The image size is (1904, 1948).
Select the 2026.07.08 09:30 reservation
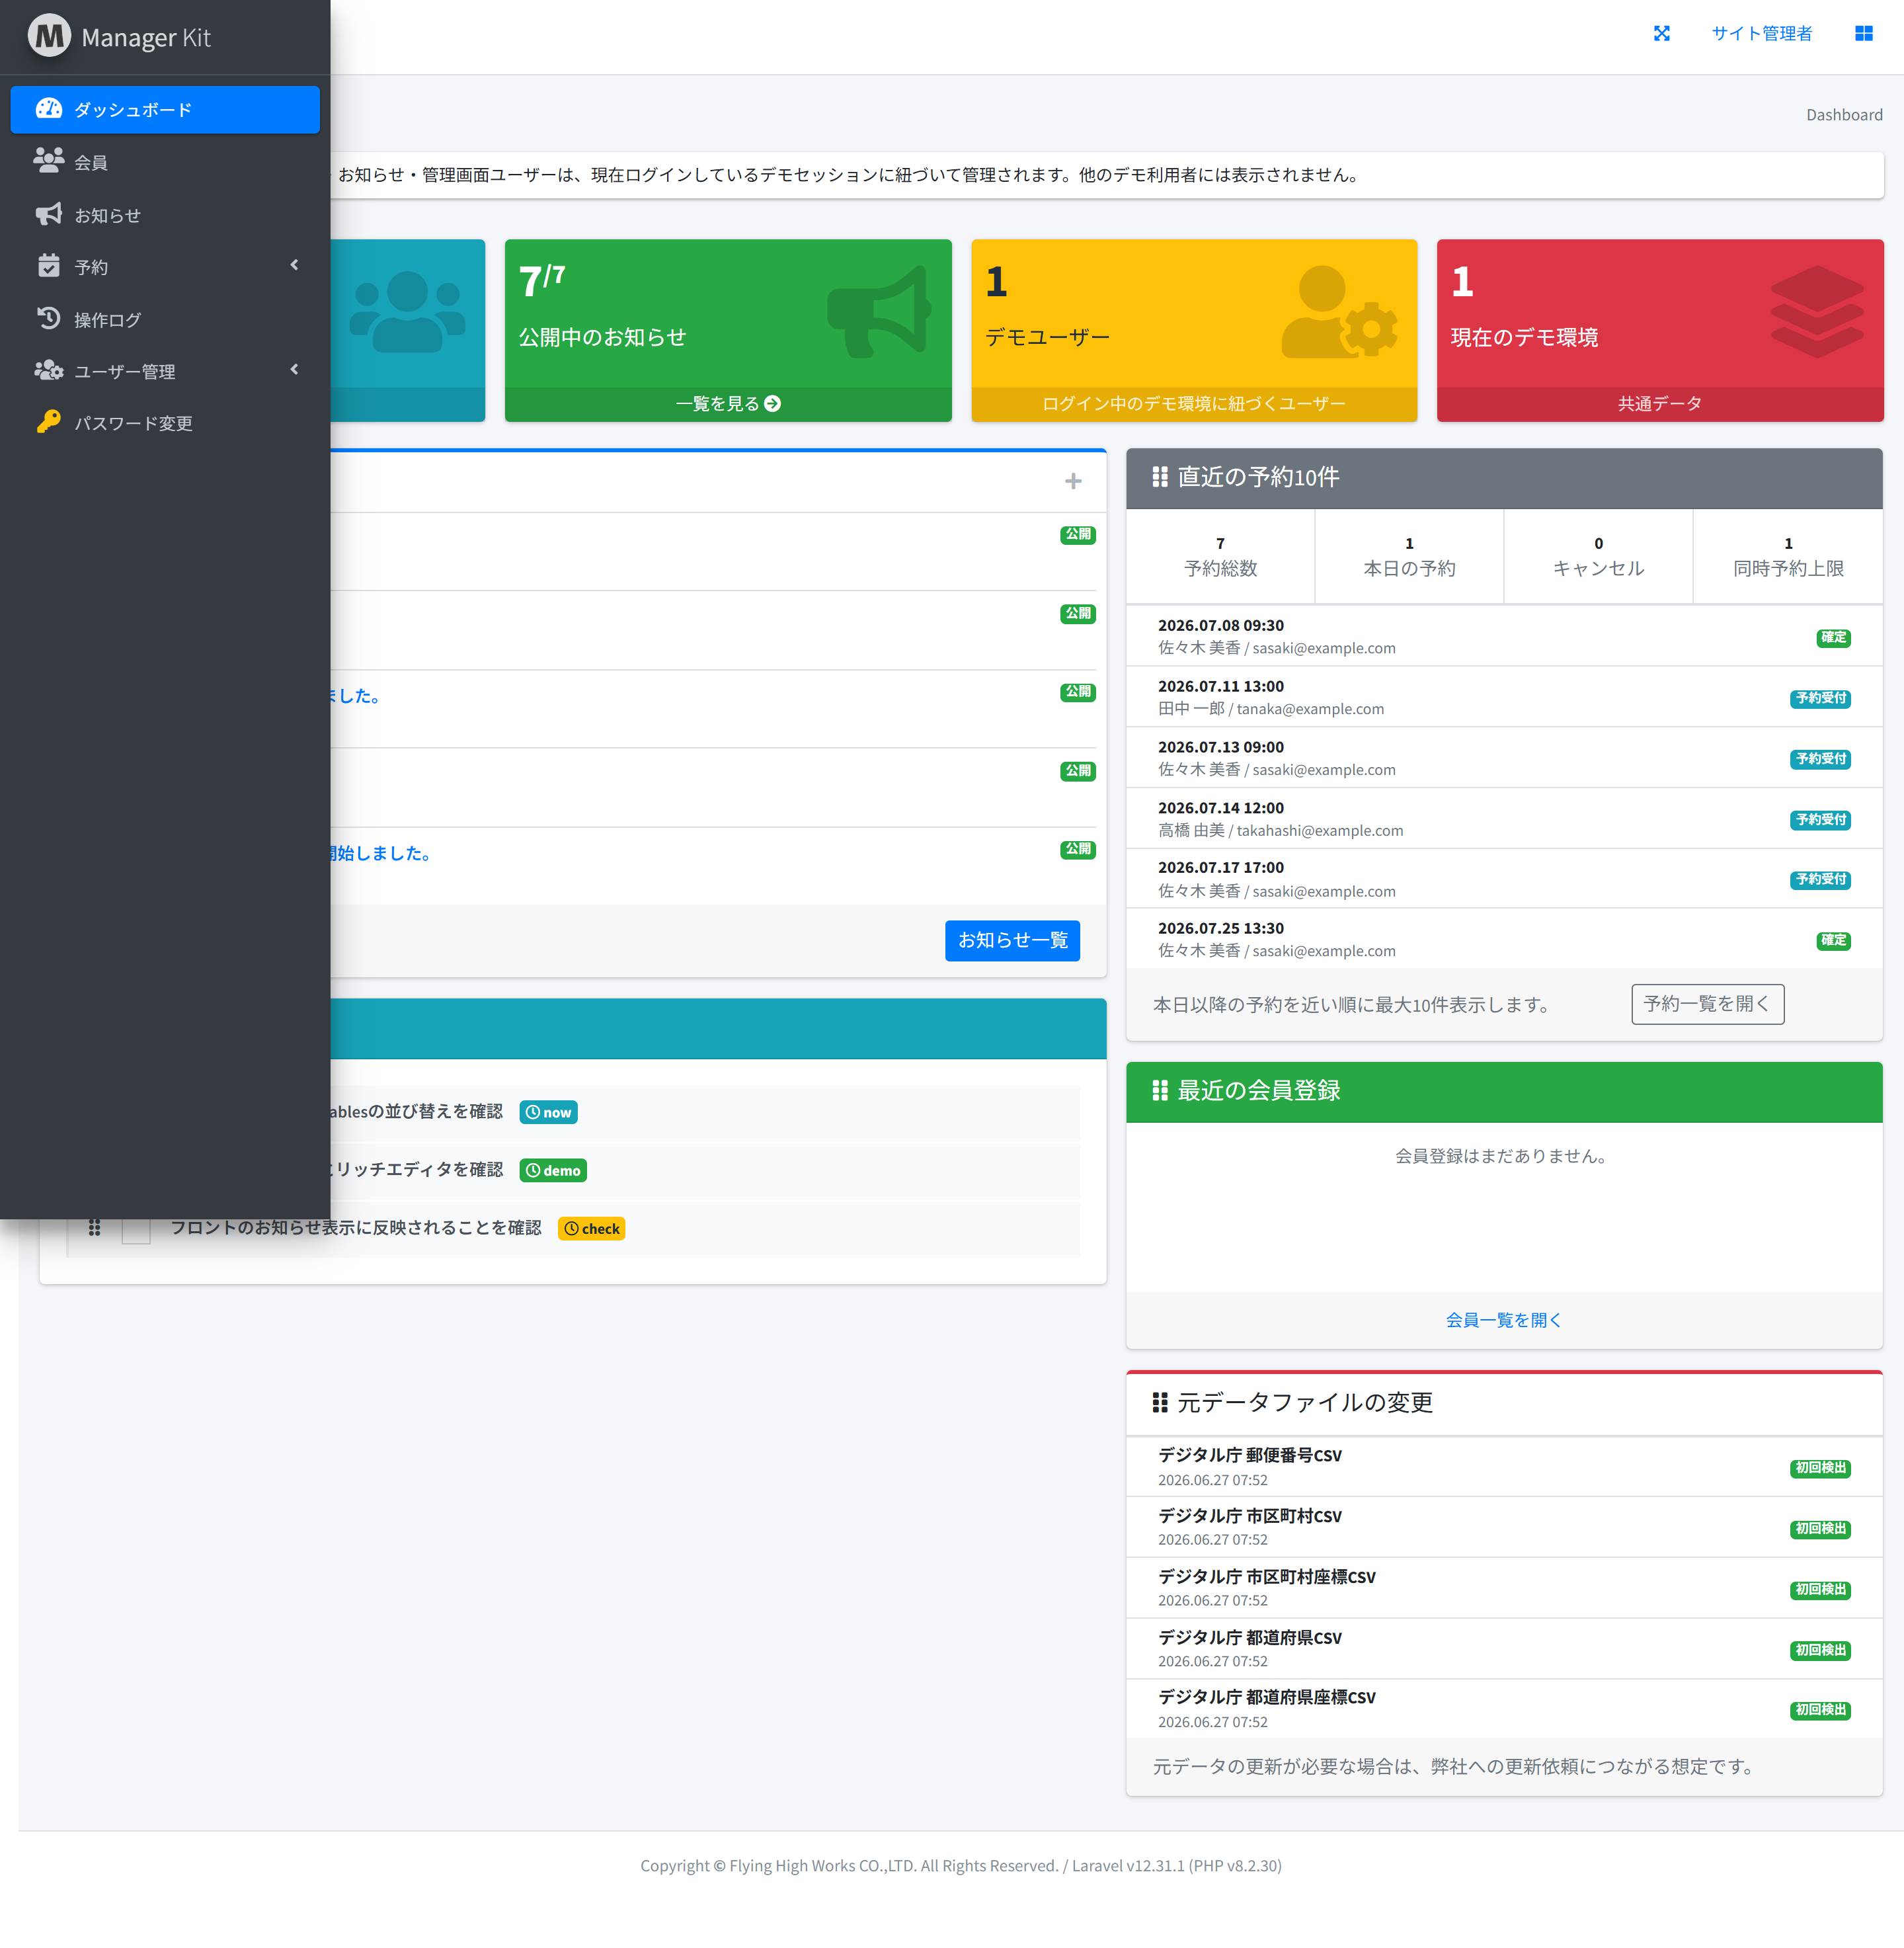(1504, 636)
